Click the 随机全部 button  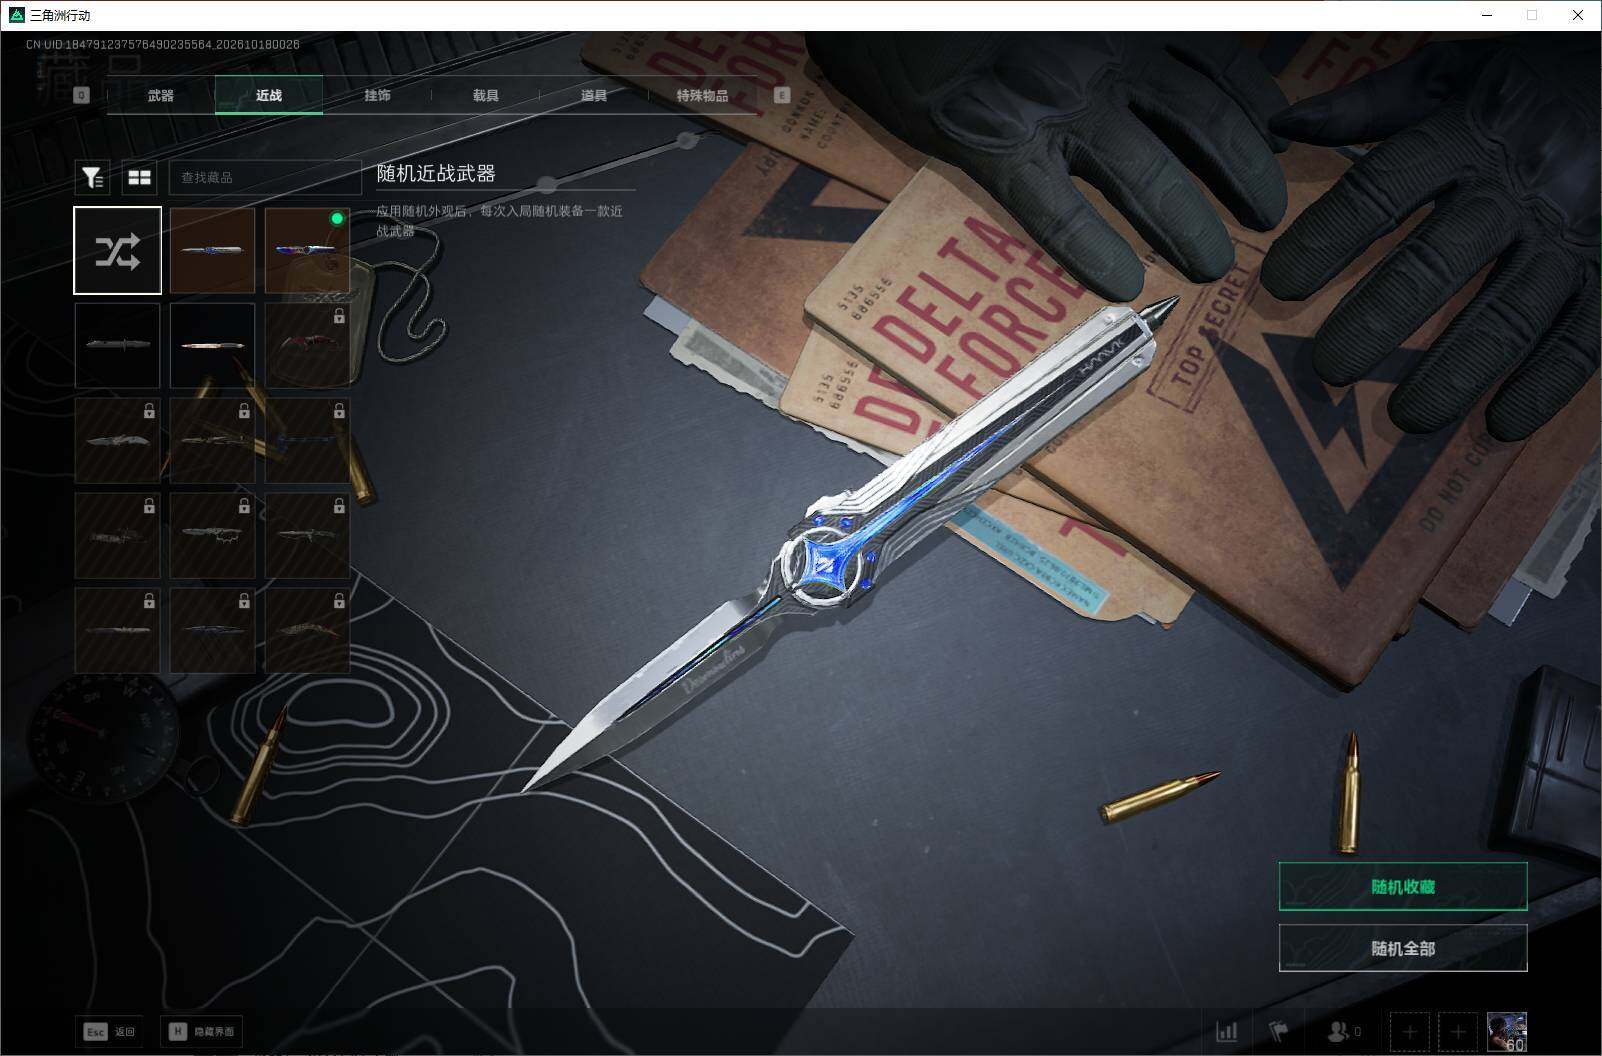(1403, 948)
